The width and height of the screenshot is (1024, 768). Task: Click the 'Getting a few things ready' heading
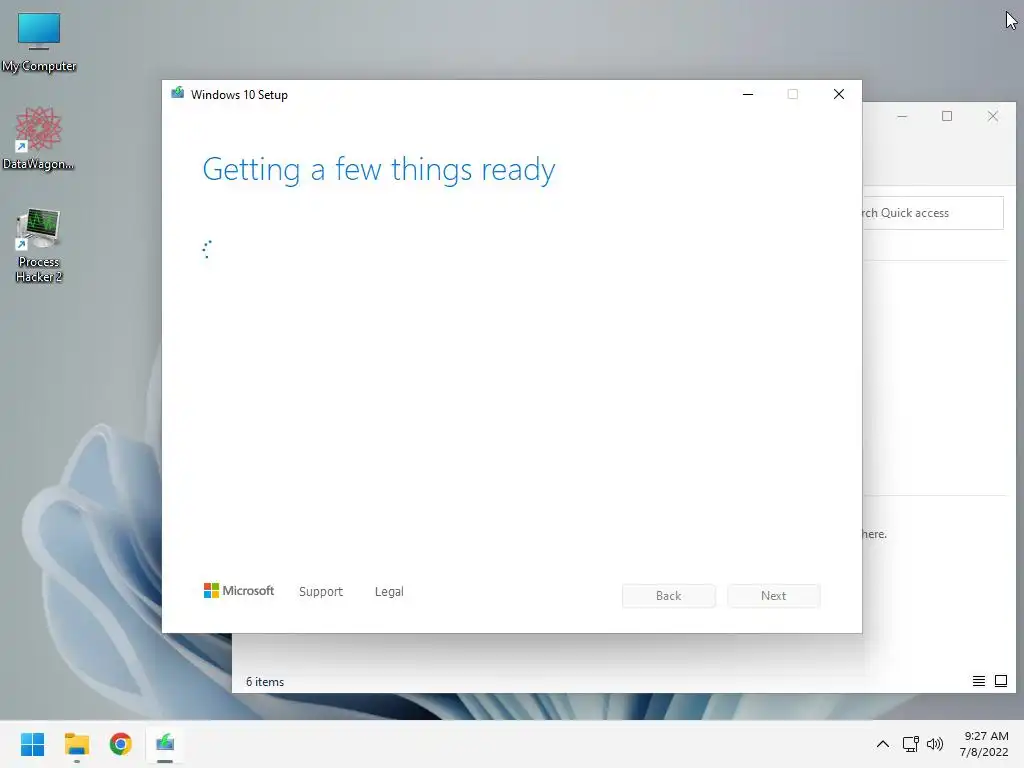tap(379, 170)
